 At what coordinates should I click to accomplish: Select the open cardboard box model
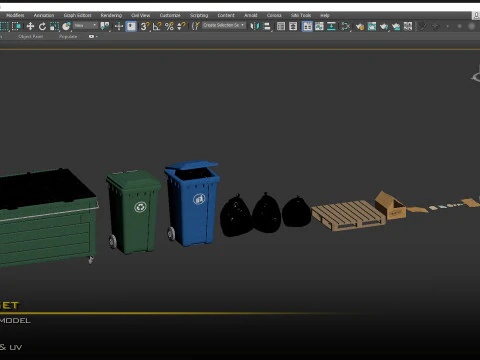(x=390, y=205)
